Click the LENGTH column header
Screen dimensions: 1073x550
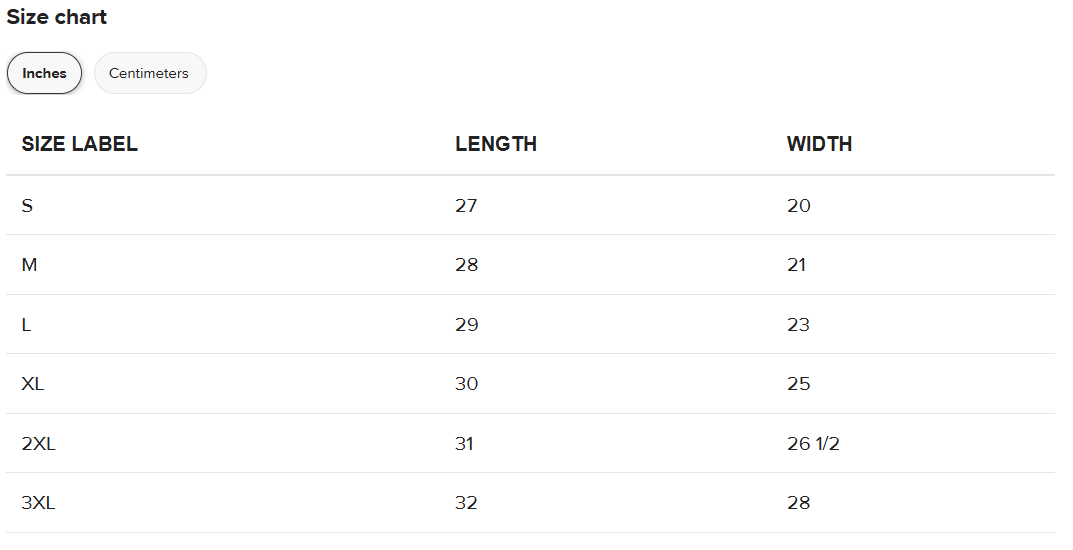pyautogui.click(x=496, y=144)
